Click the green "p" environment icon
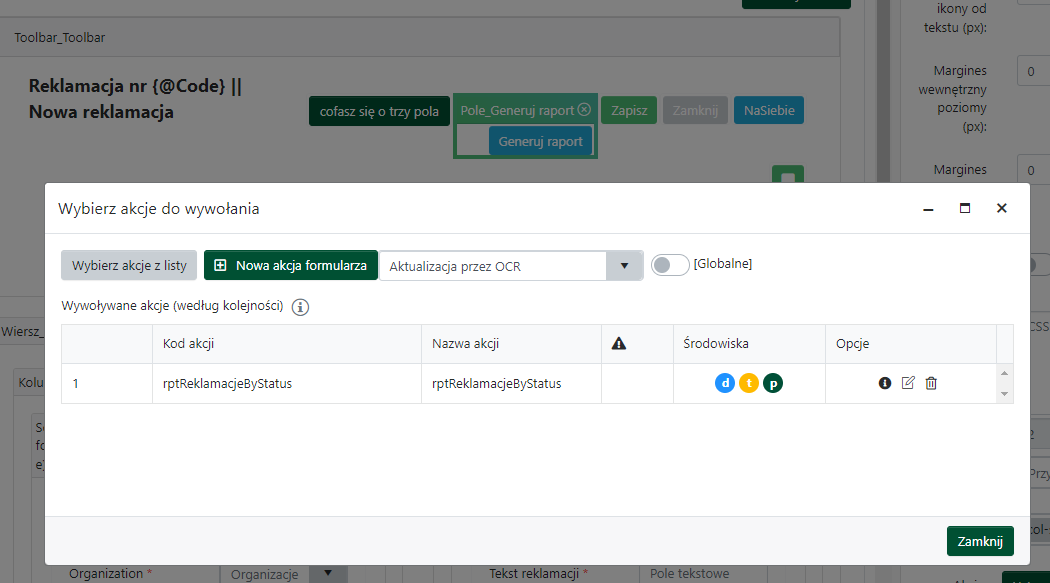The height and width of the screenshot is (583, 1050). point(772,383)
